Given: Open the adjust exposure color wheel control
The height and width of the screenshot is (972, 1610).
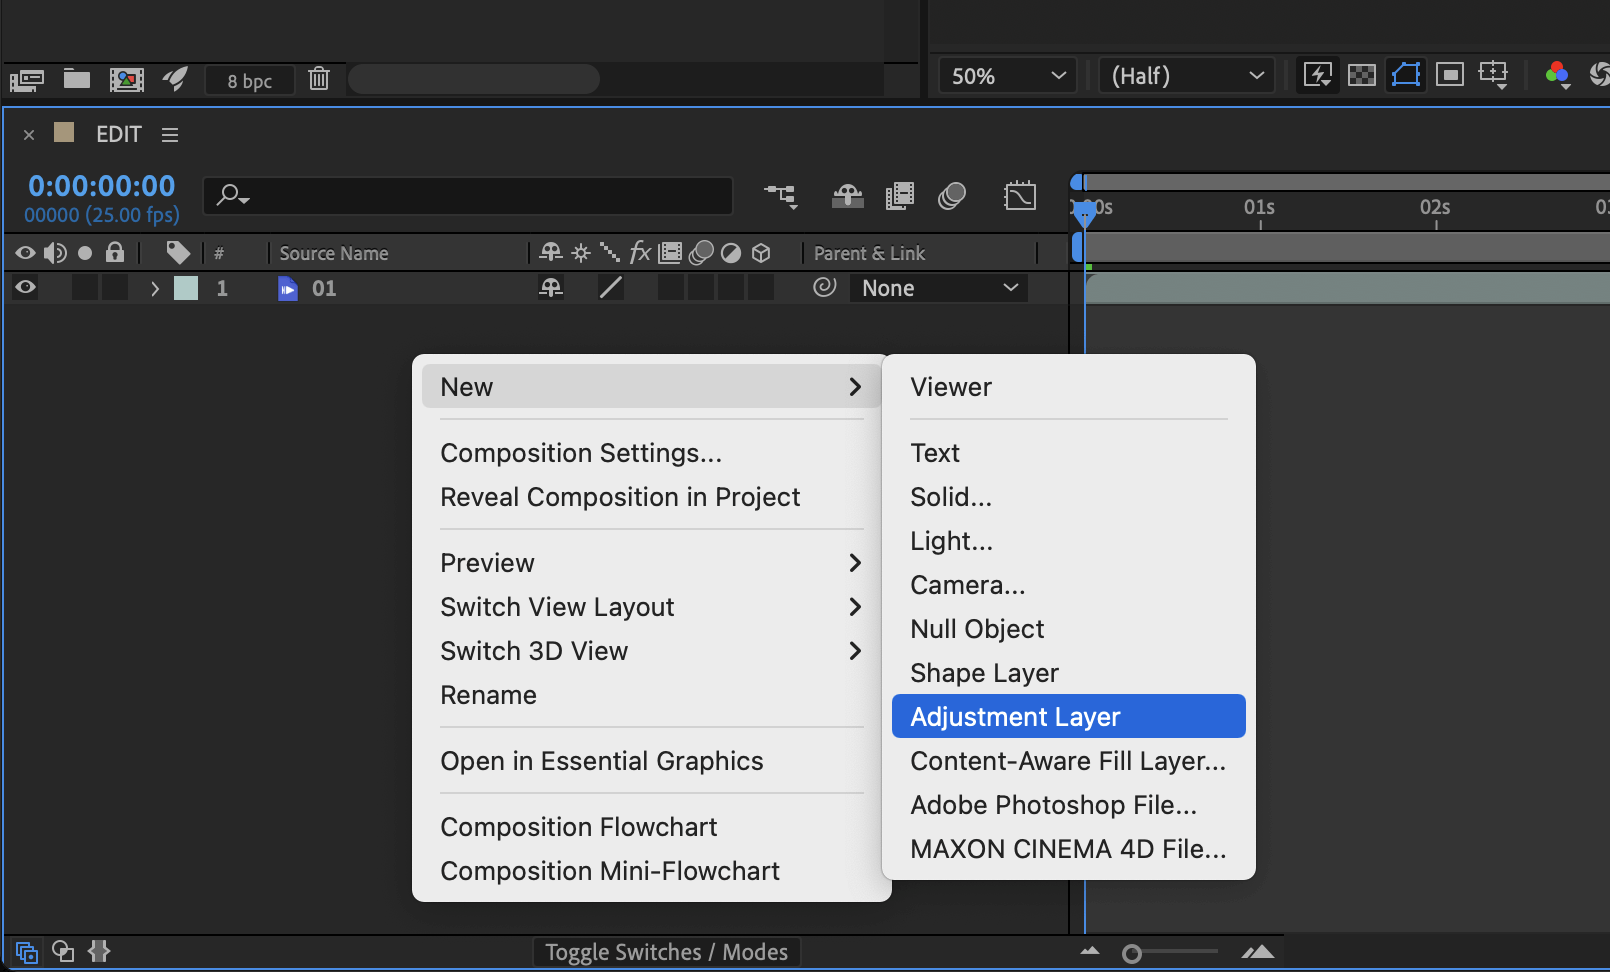Looking at the screenshot, I should coord(1557,75).
